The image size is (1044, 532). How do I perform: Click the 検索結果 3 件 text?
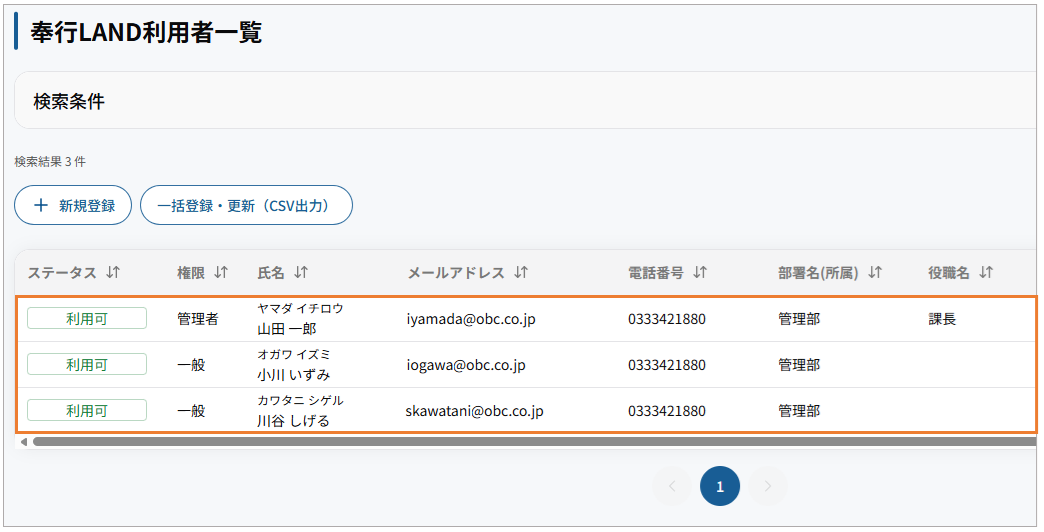coord(50,162)
